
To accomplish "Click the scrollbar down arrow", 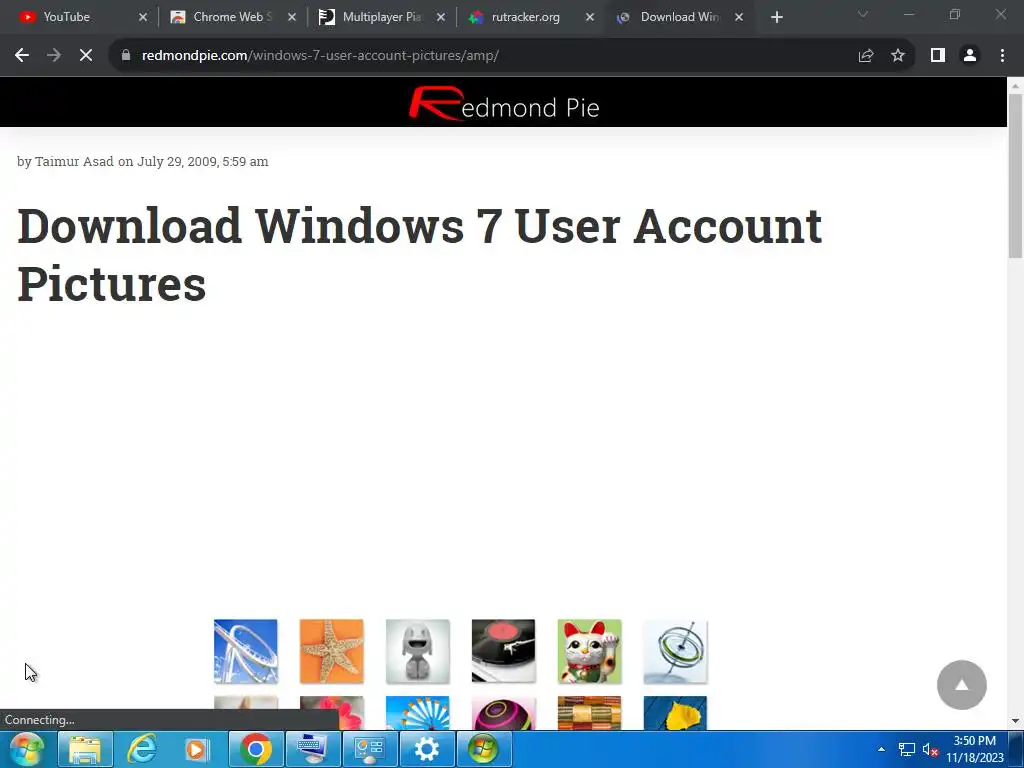I will coord(1016,722).
